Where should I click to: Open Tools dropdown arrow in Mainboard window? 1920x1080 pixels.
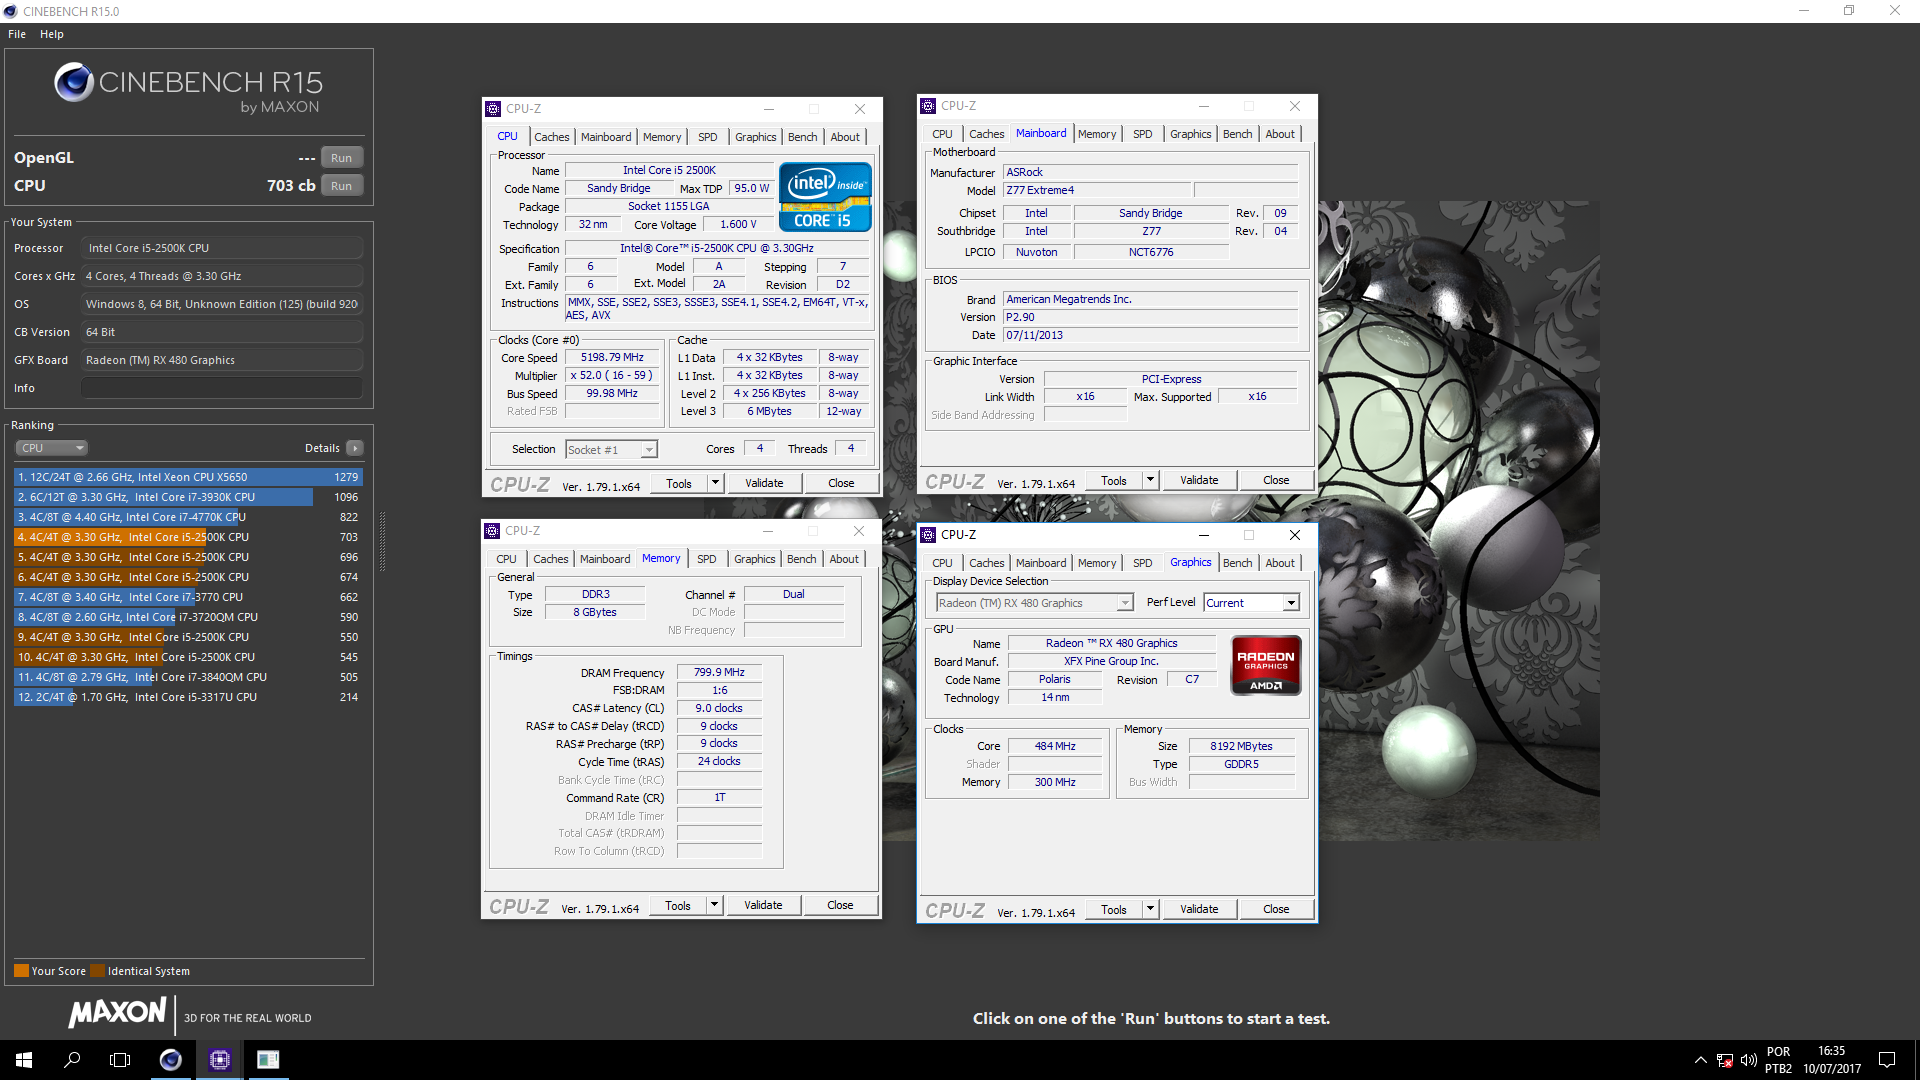[x=1150, y=480]
